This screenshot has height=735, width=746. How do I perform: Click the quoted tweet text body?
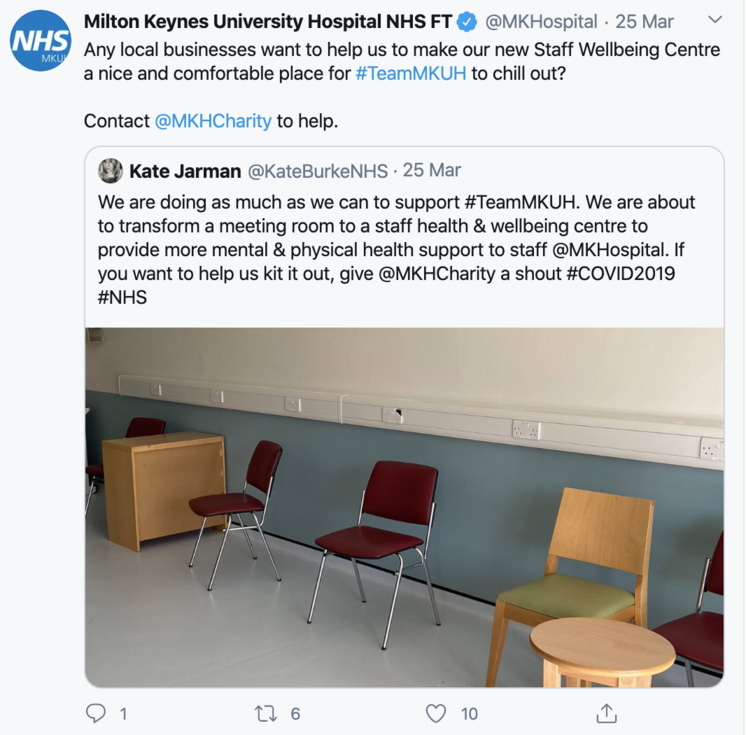coord(396,250)
